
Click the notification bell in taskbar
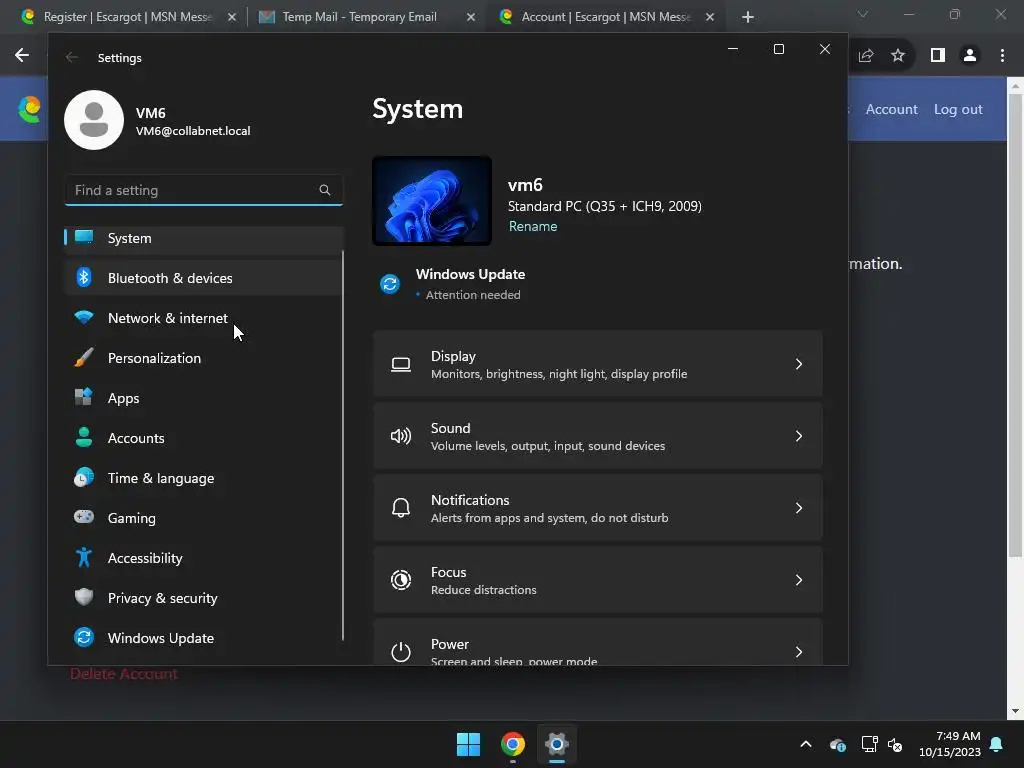(x=997, y=744)
